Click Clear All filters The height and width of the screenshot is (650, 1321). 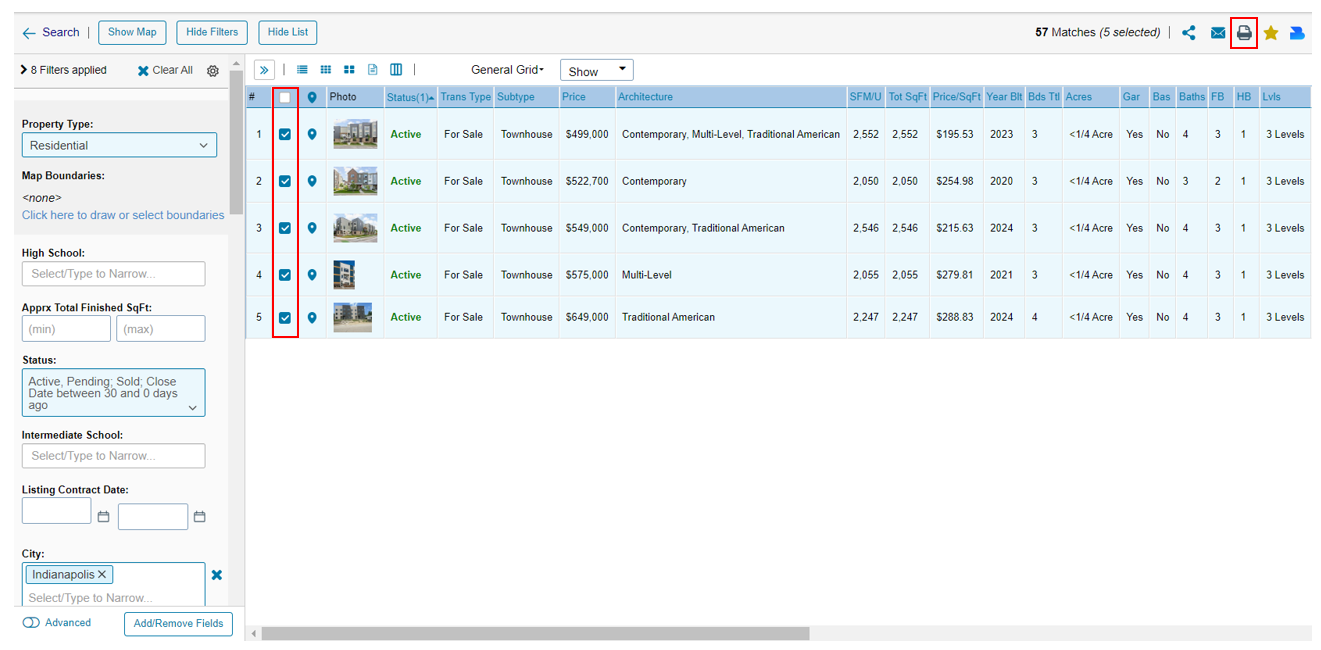coord(165,70)
